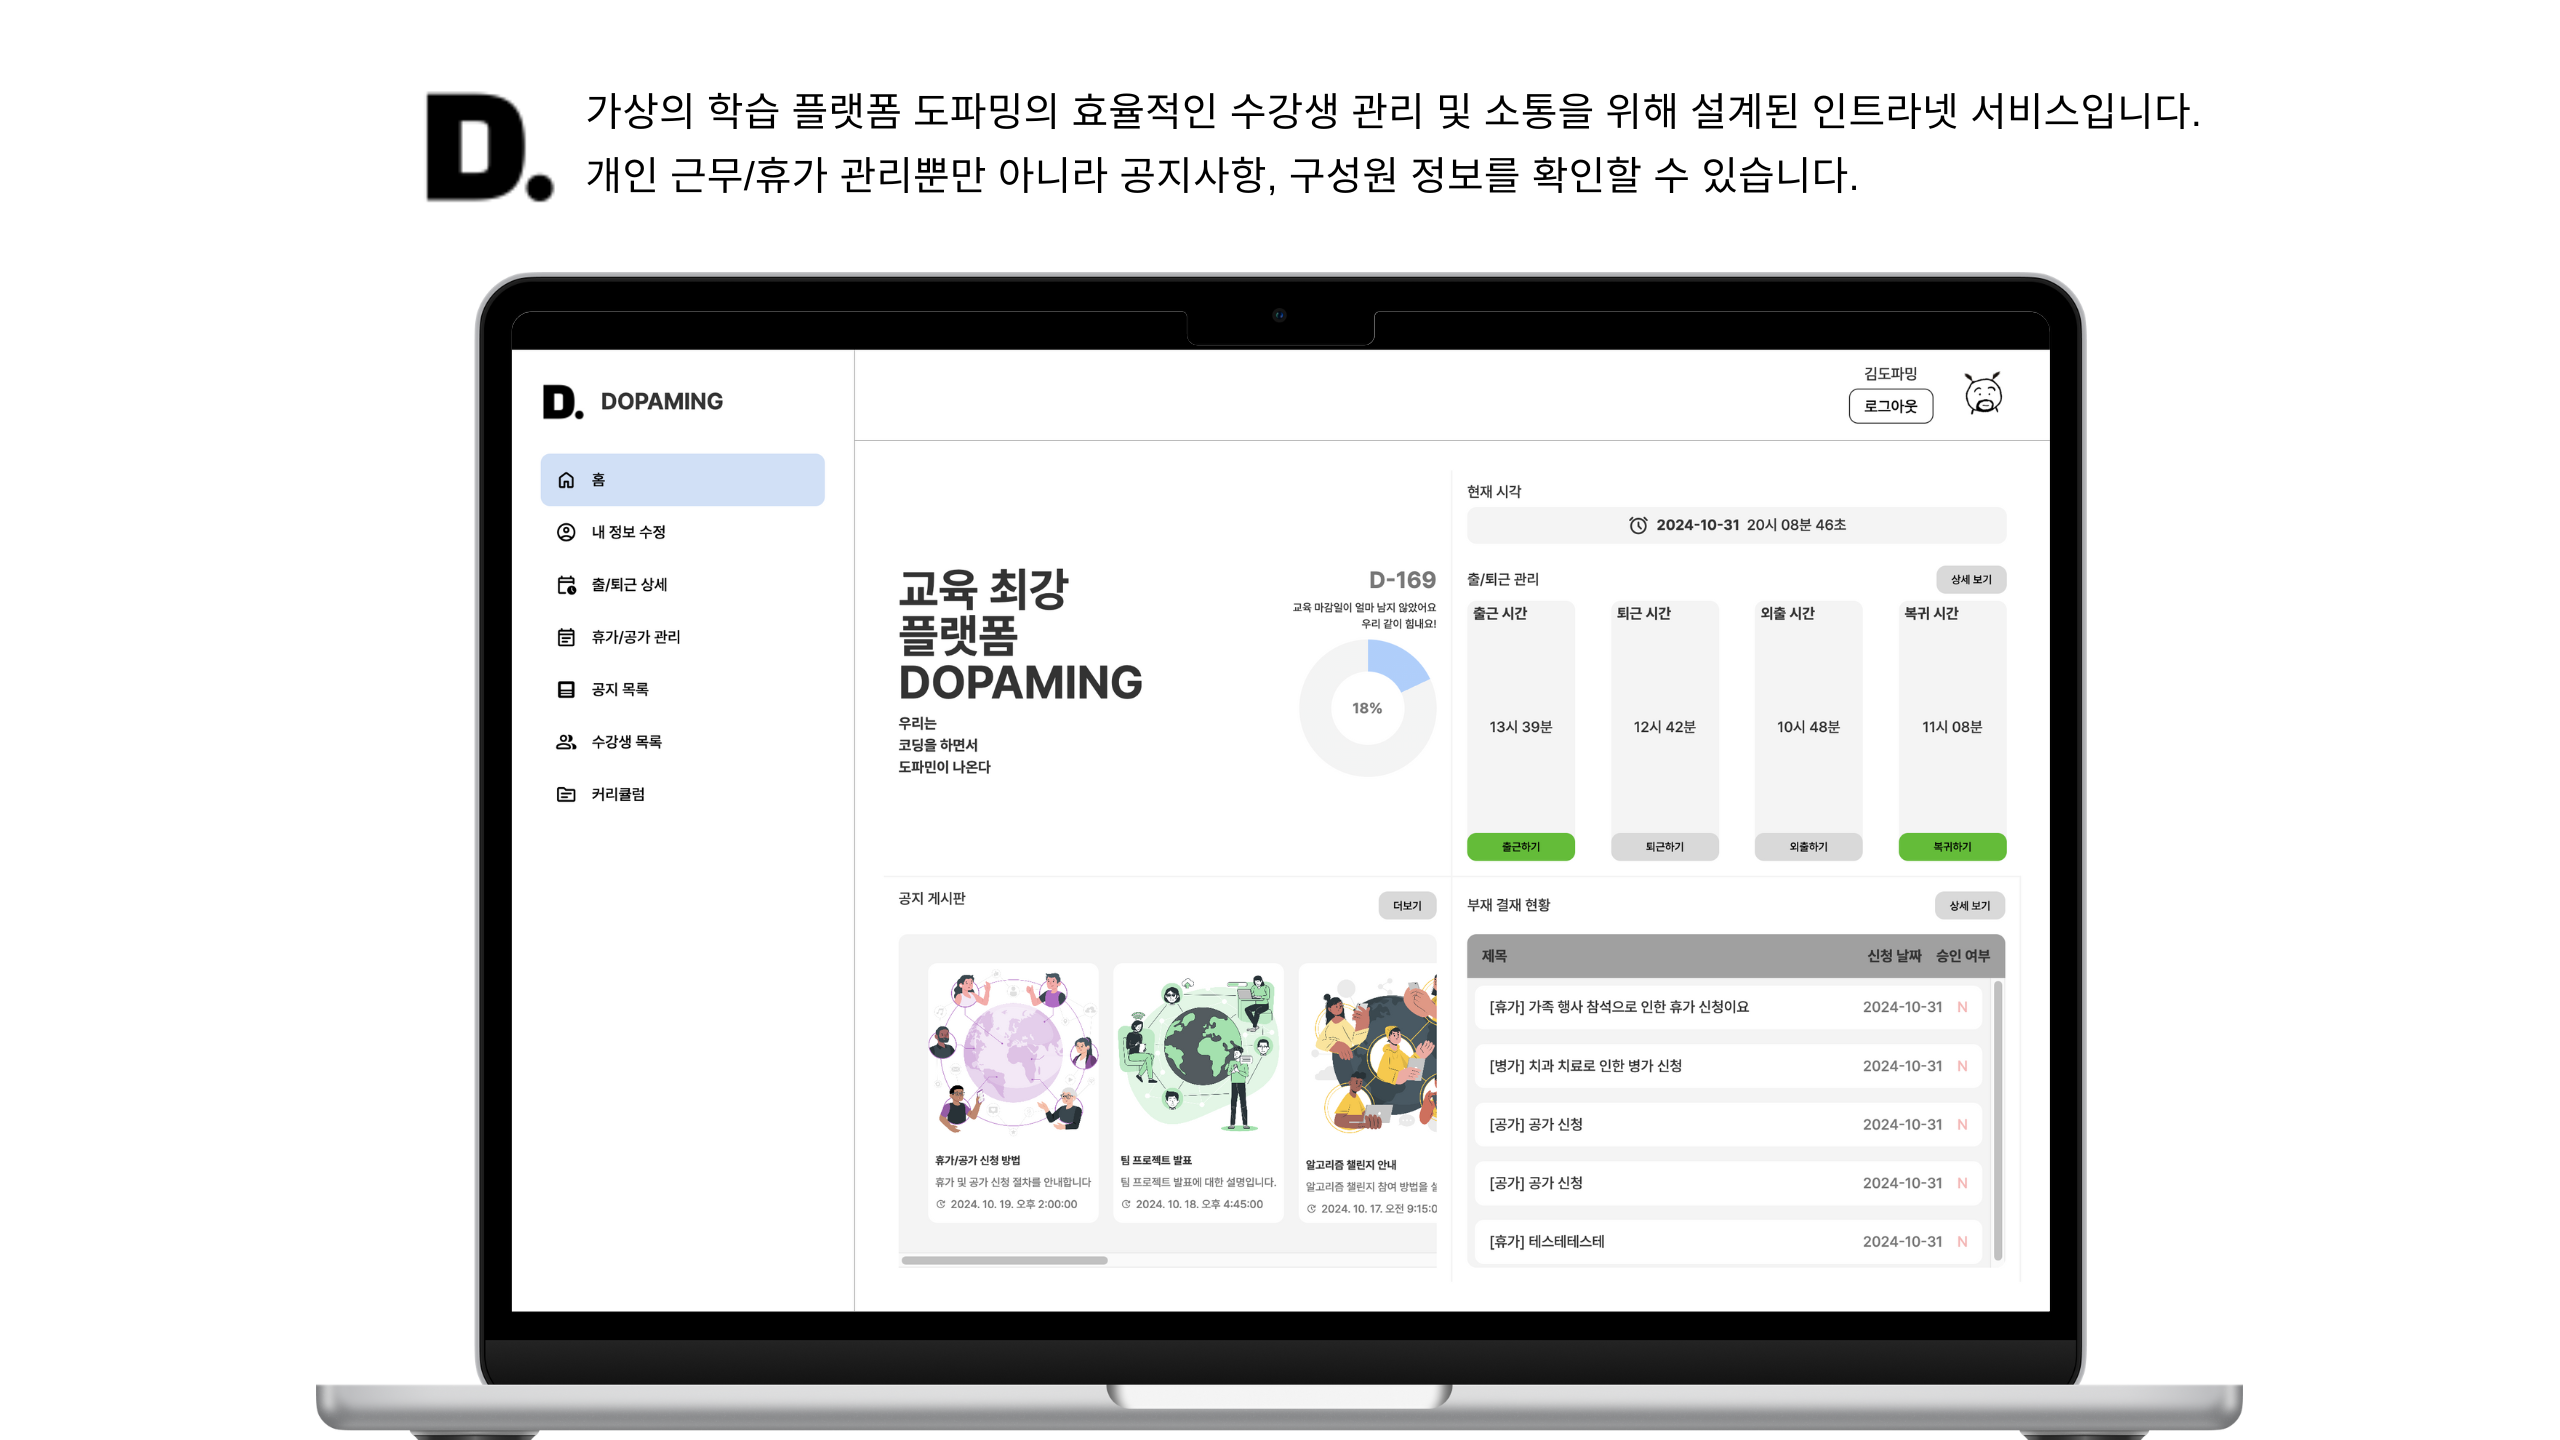This screenshot has height=1440, width=2560.
Task: Click the calendar icon next to 출/퇴근 상세
Action: [566, 585]
